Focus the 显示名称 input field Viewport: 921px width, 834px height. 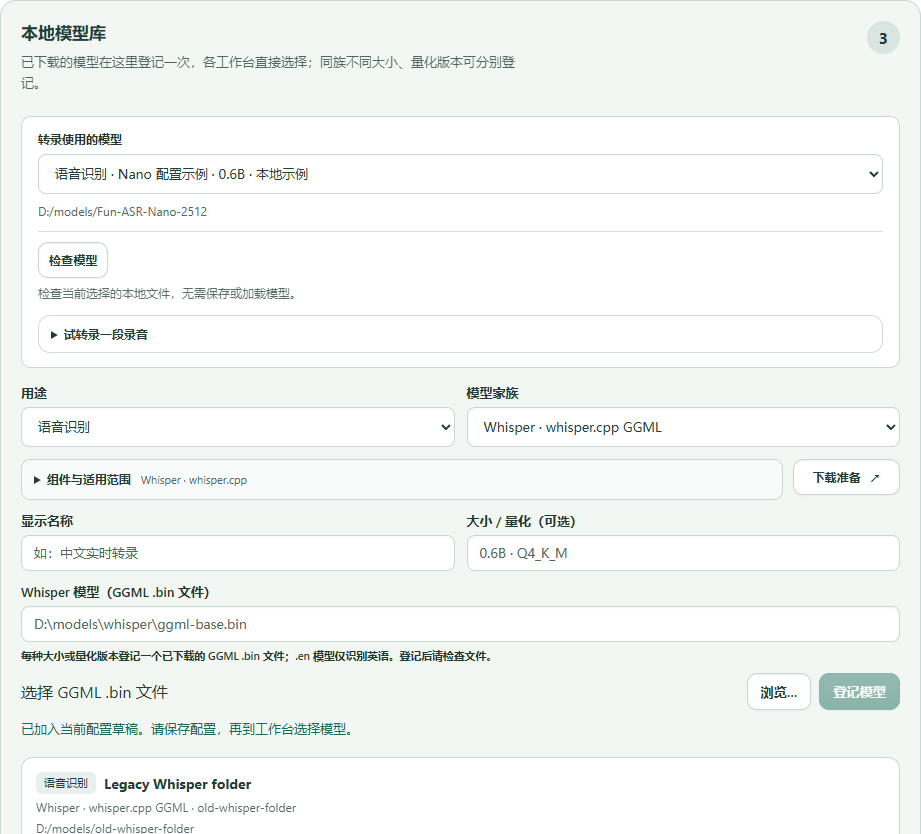click(x=238, y=553)
